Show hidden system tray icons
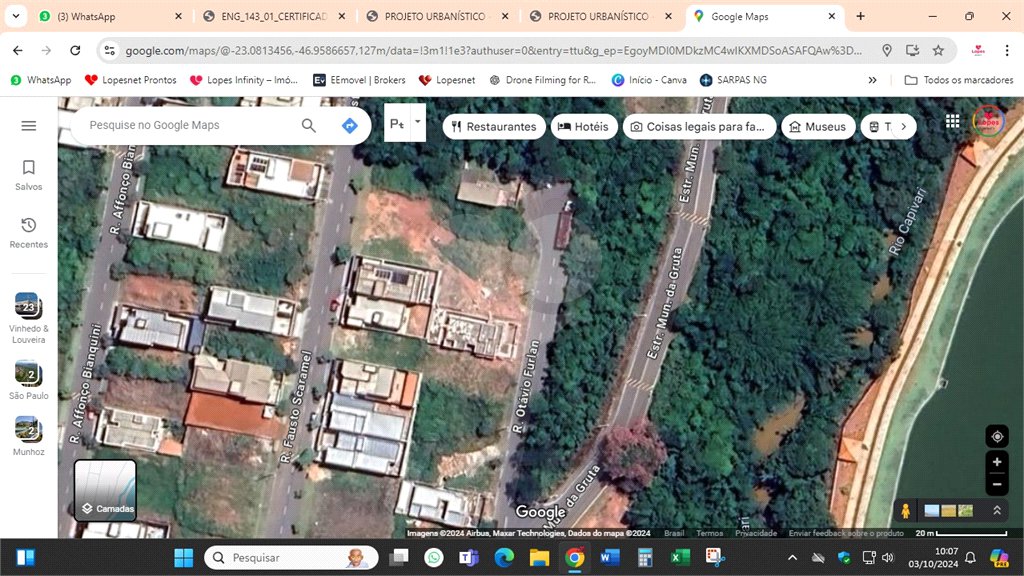1024x576 pixels. click(x=792, y=558)
